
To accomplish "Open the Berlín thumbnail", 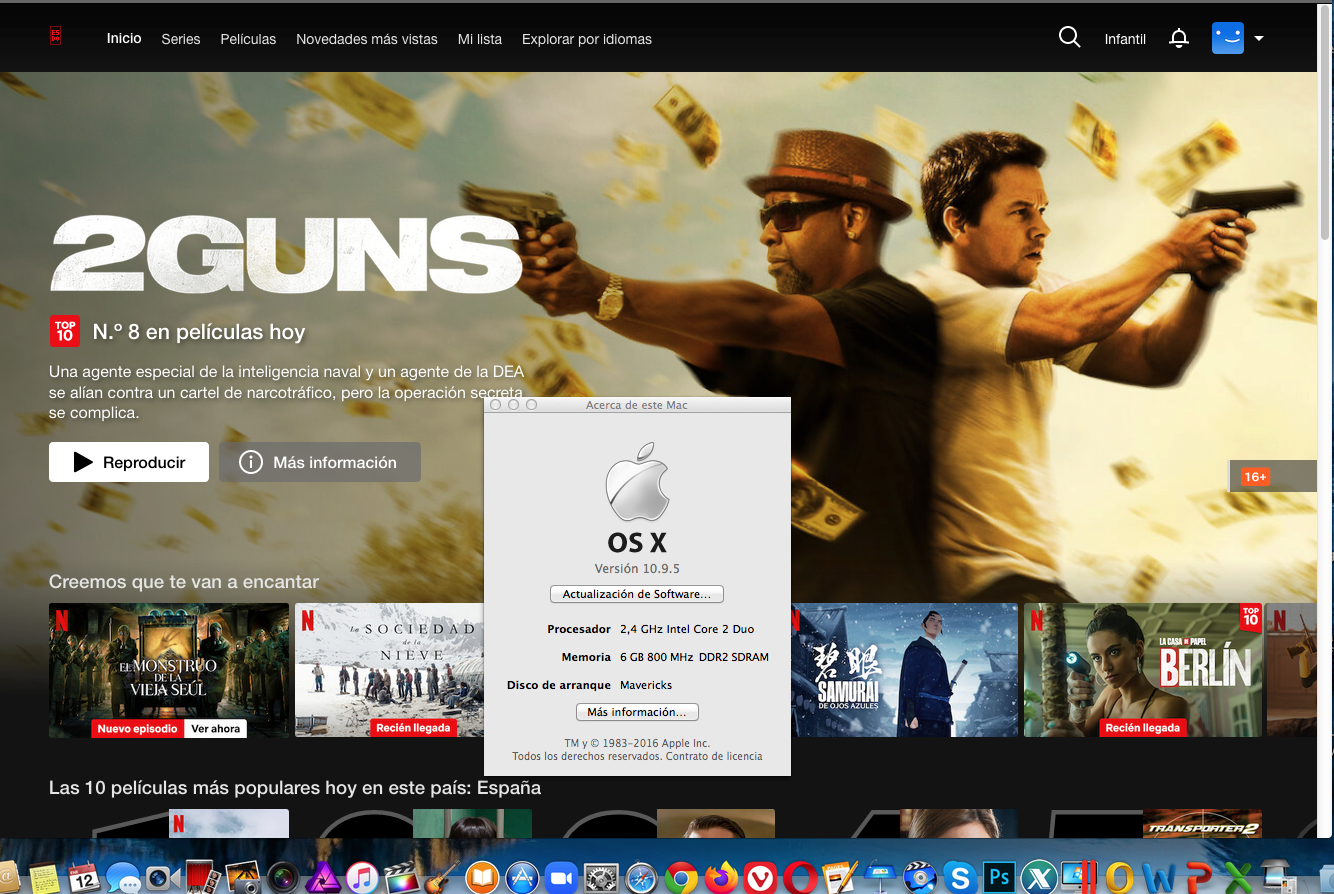I will 1143,670.
